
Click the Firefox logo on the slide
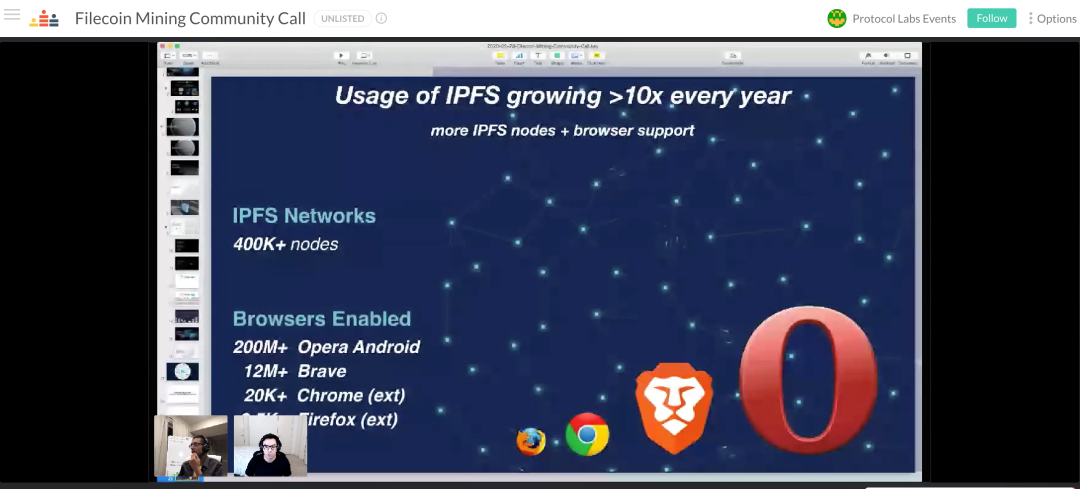pos(531,441)
